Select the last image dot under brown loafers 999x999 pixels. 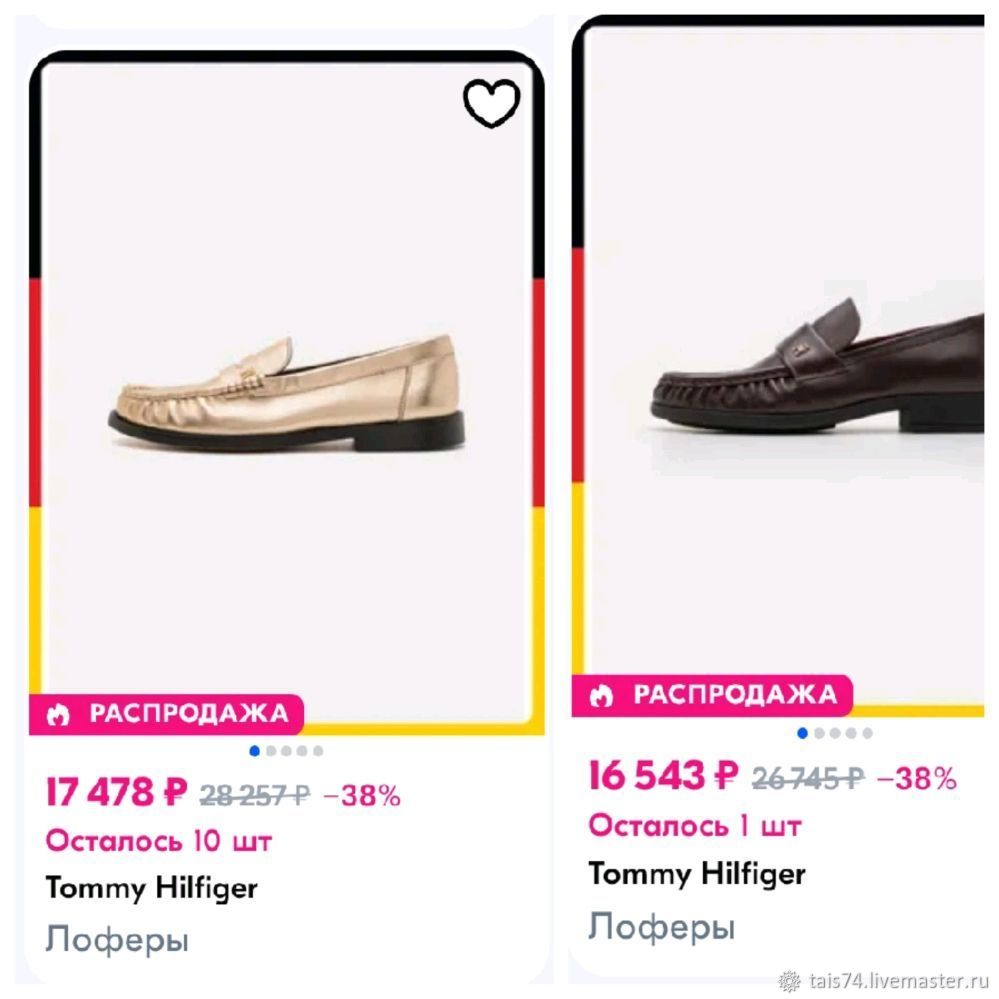point(867,733)
